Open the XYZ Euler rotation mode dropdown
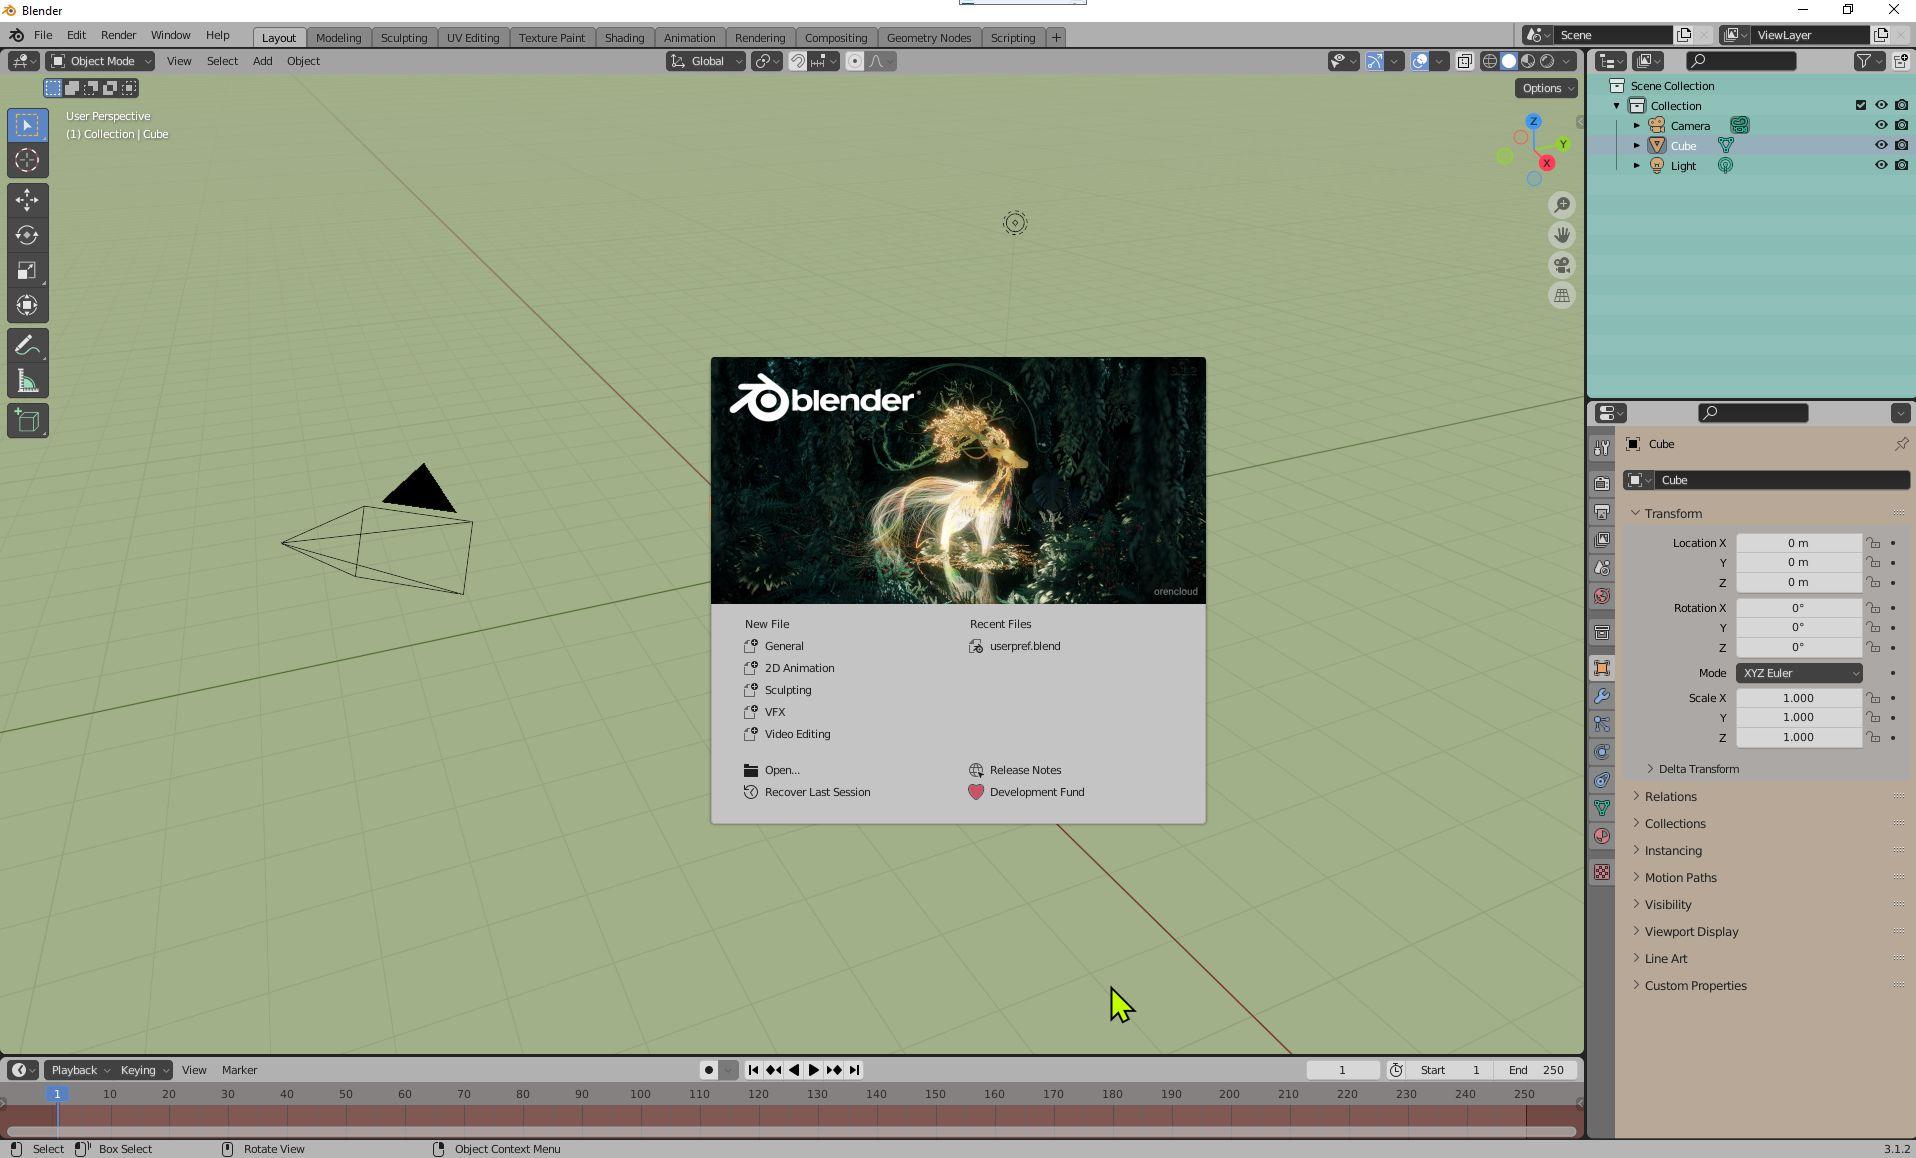Viewport: 1916px width, 1158px height. (x=1798, y=673)
